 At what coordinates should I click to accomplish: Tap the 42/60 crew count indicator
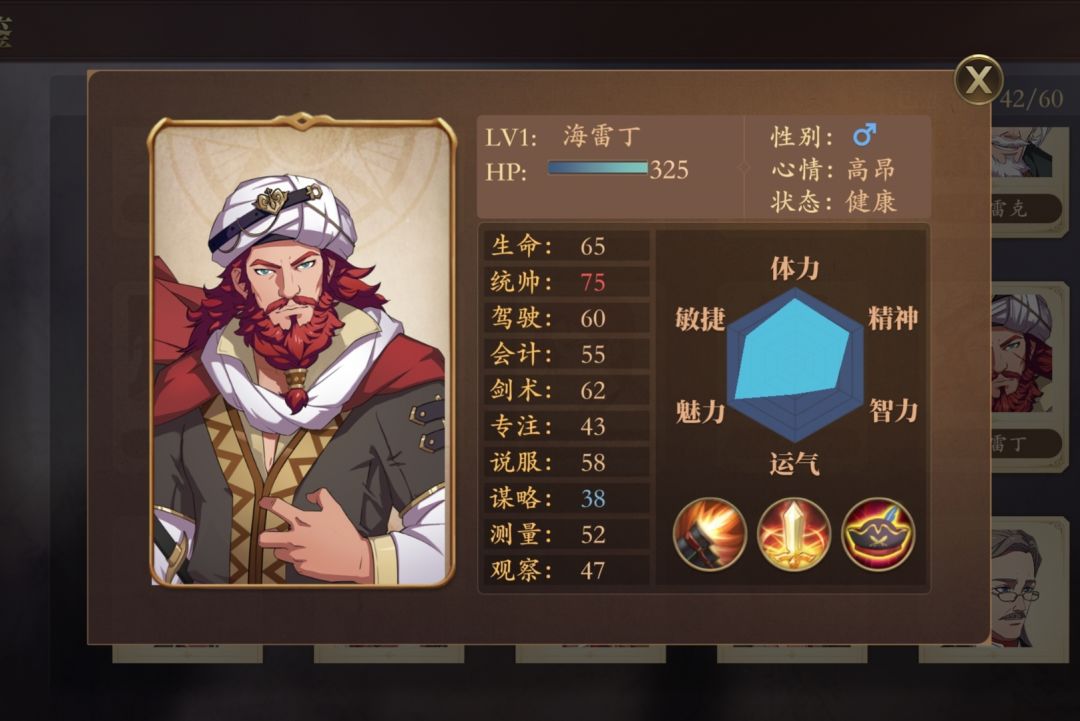(1031, 99)
